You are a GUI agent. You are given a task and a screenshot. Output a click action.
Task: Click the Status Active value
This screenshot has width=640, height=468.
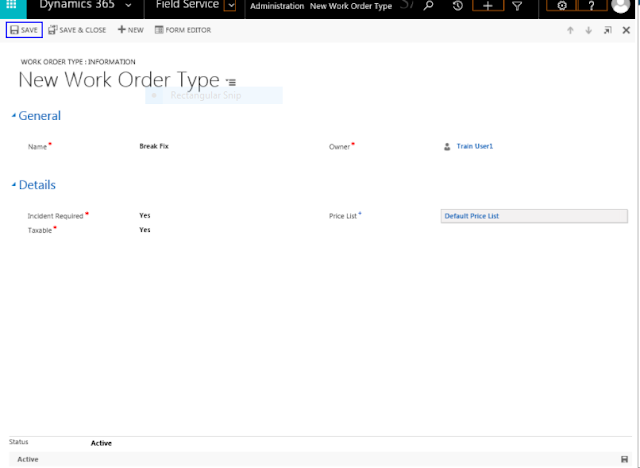pyautogui.click(x=101, y=443)
